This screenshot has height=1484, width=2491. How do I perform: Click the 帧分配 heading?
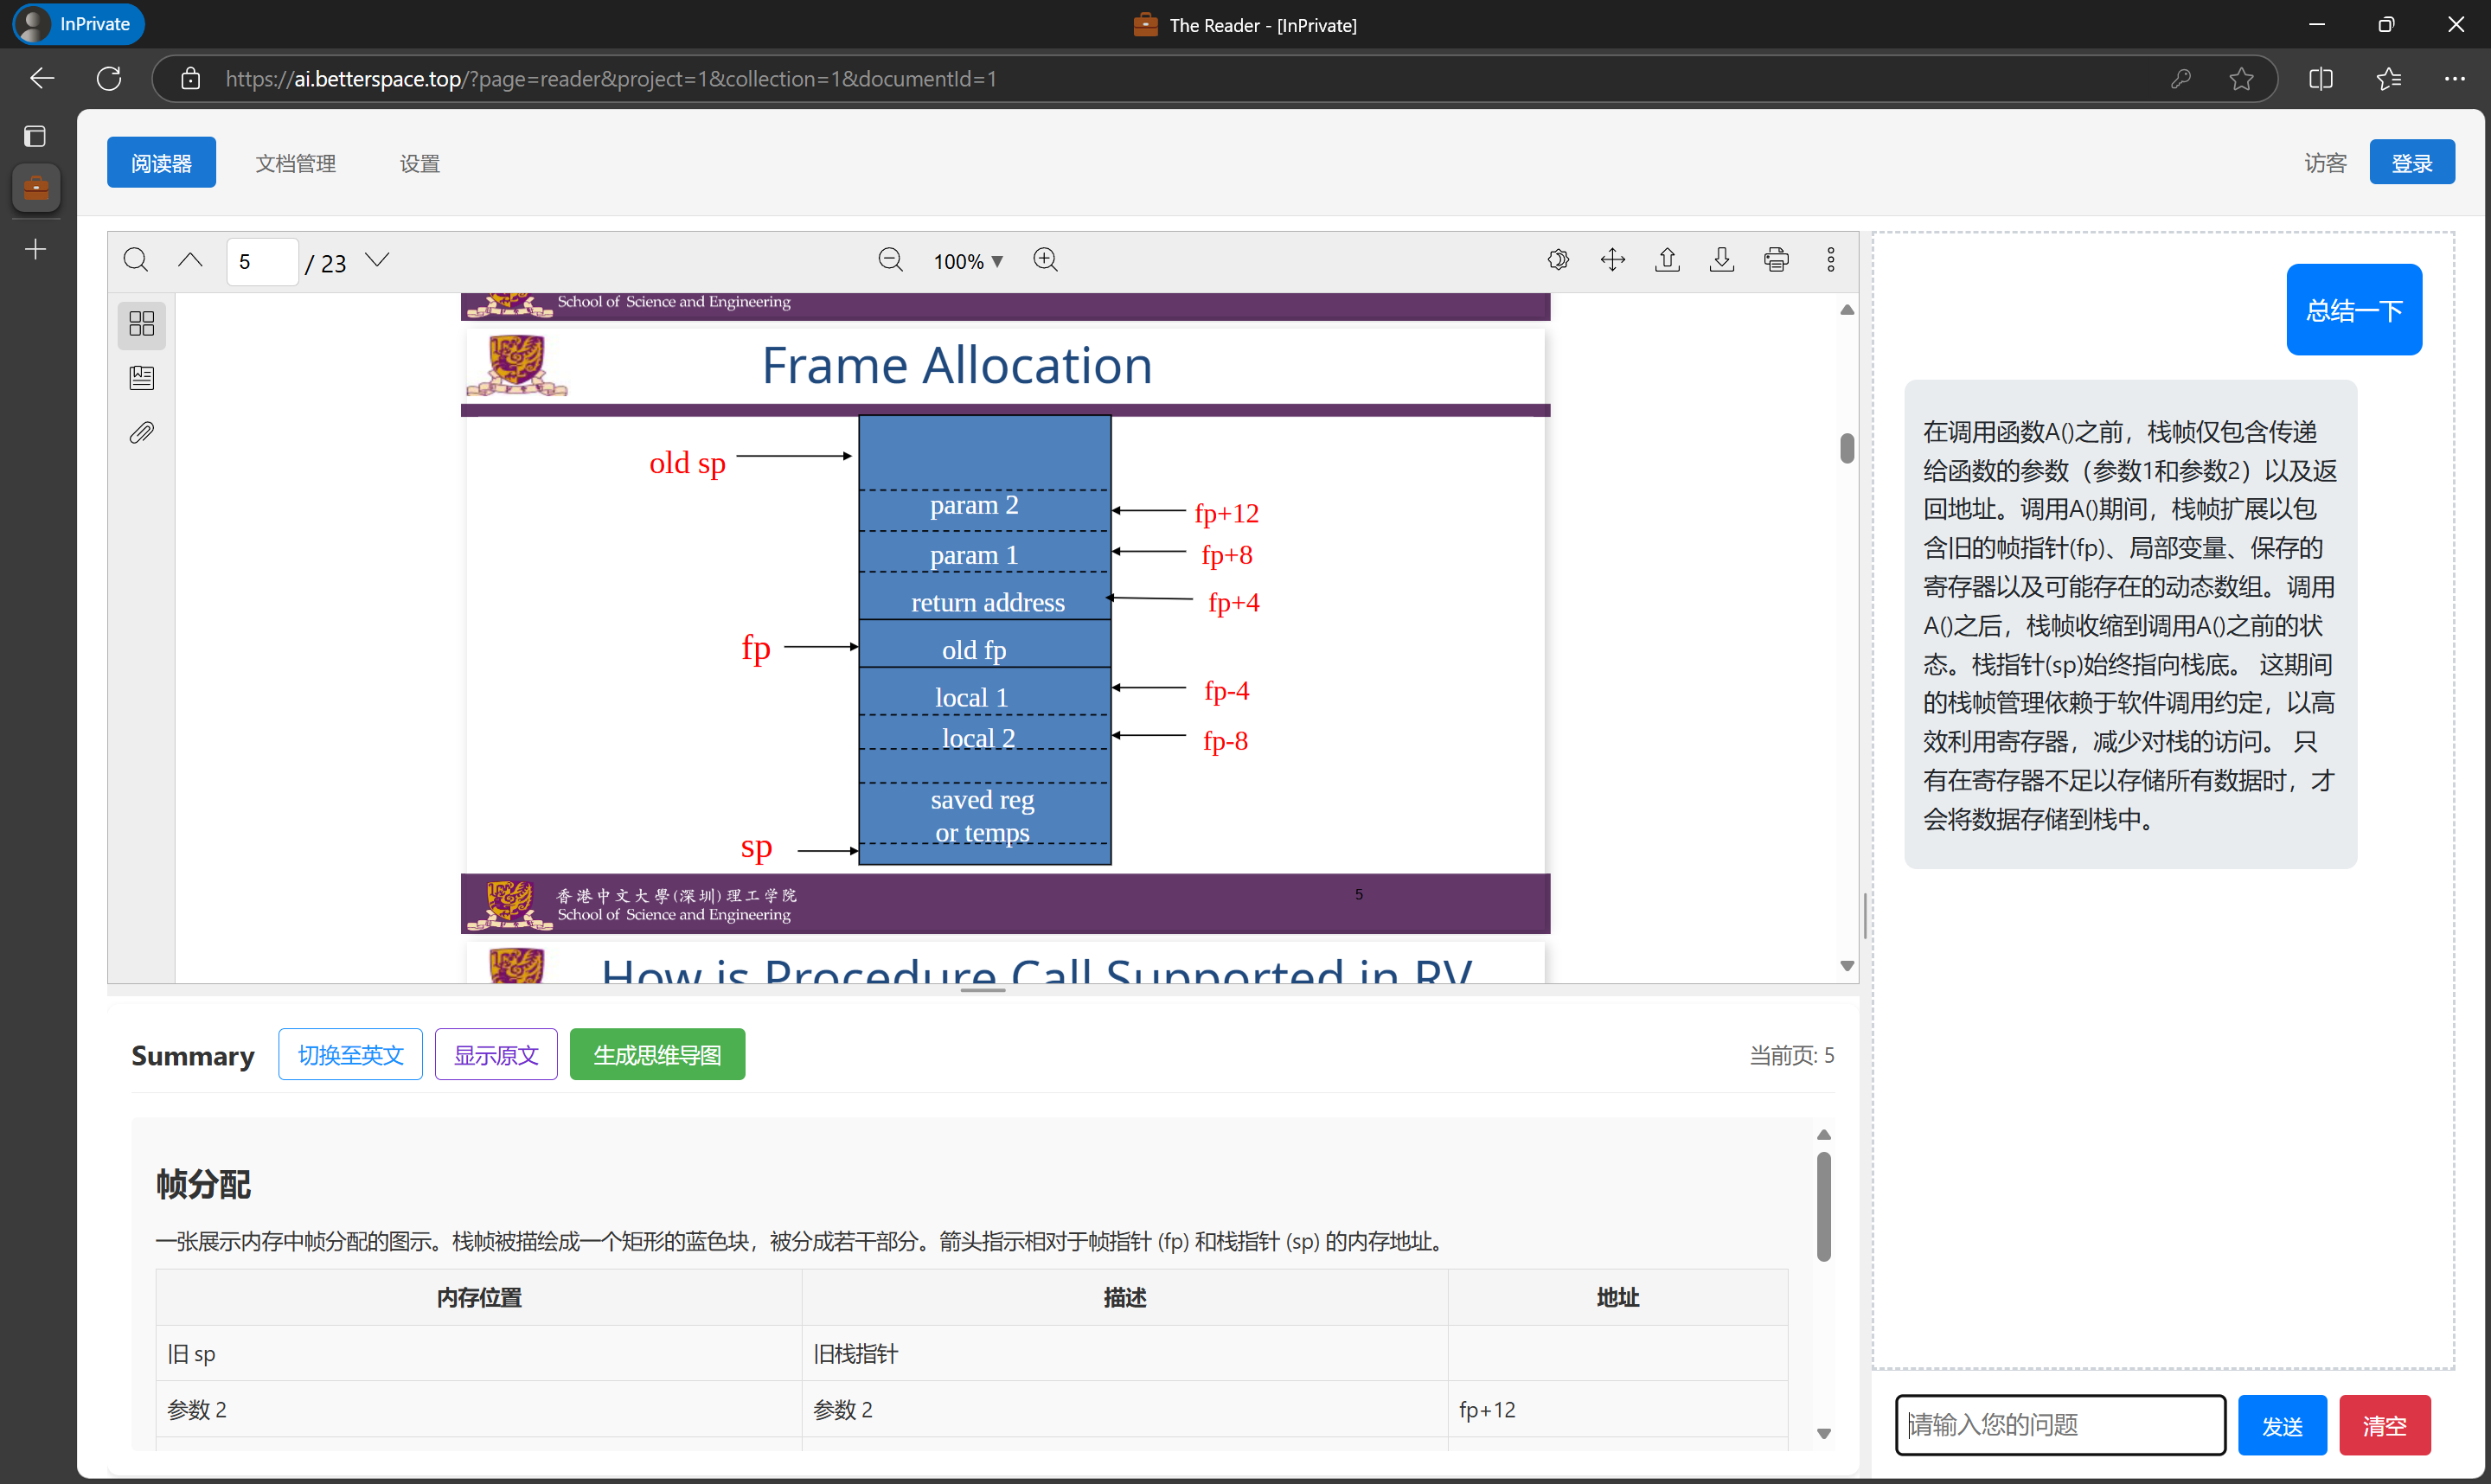click(x=203, y=1185)
